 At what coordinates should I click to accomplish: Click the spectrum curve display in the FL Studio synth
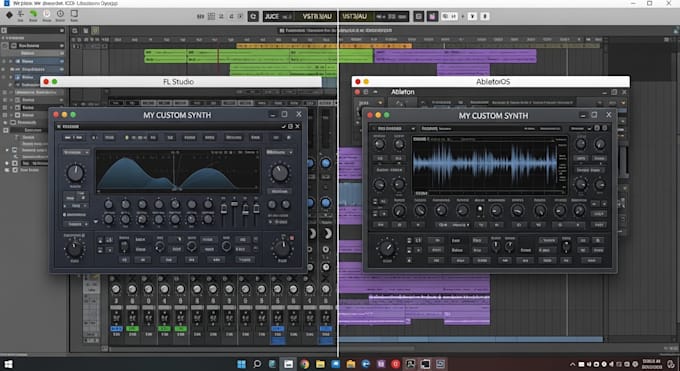(x=177, y=171)
